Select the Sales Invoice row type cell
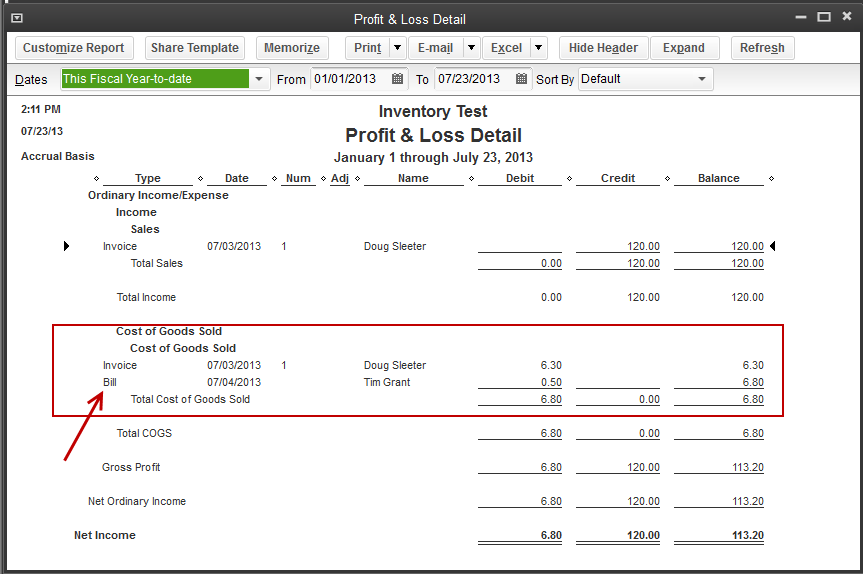863x574 pixels. point(120,246)
